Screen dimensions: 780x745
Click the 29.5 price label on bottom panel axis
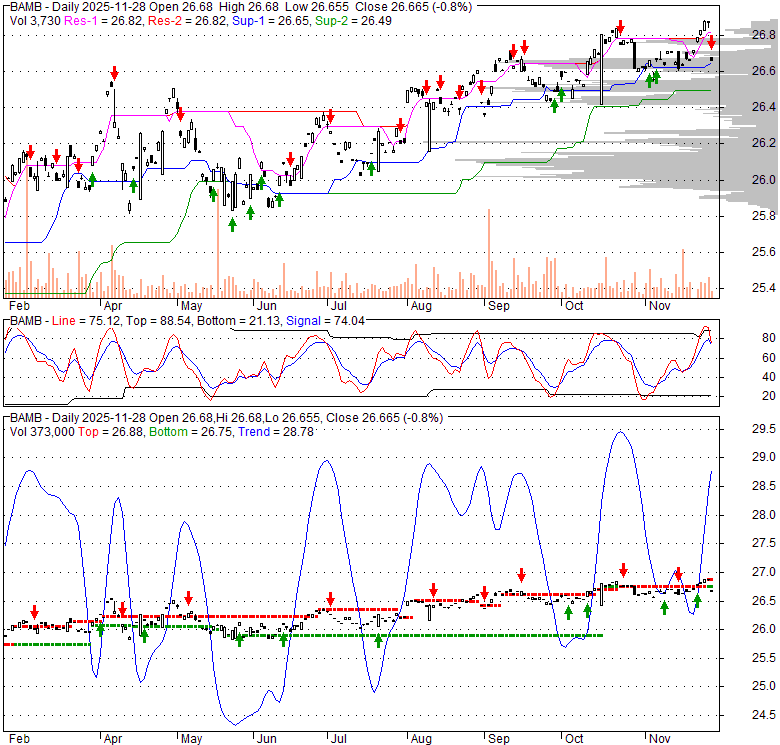pos(762,429)
